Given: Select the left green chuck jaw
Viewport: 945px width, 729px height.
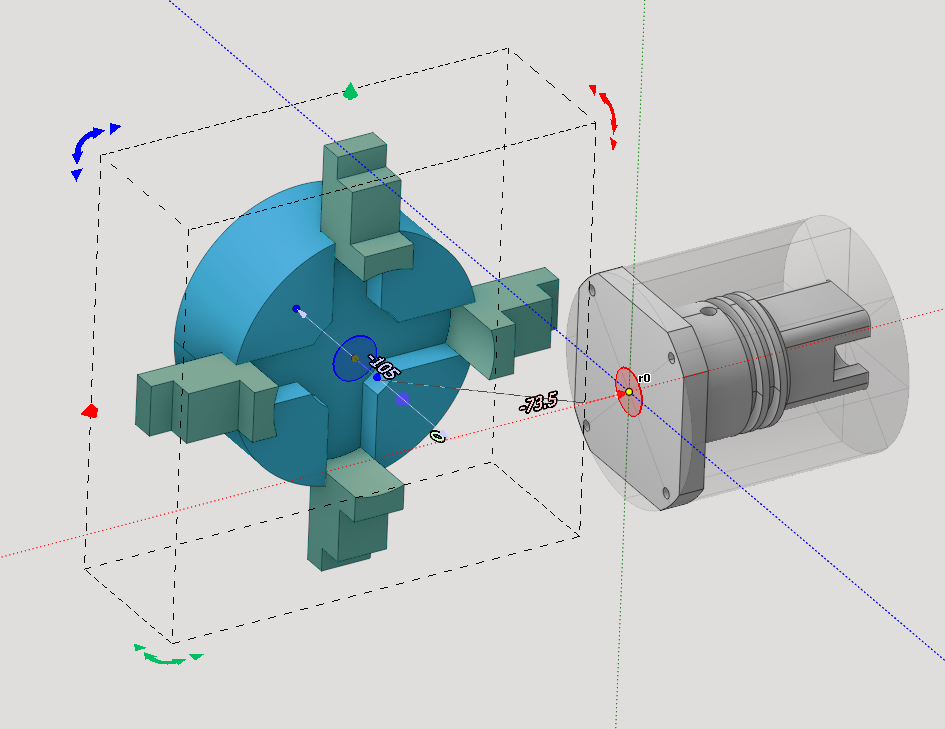Looking at the screenshot, I should coord(195,395).
